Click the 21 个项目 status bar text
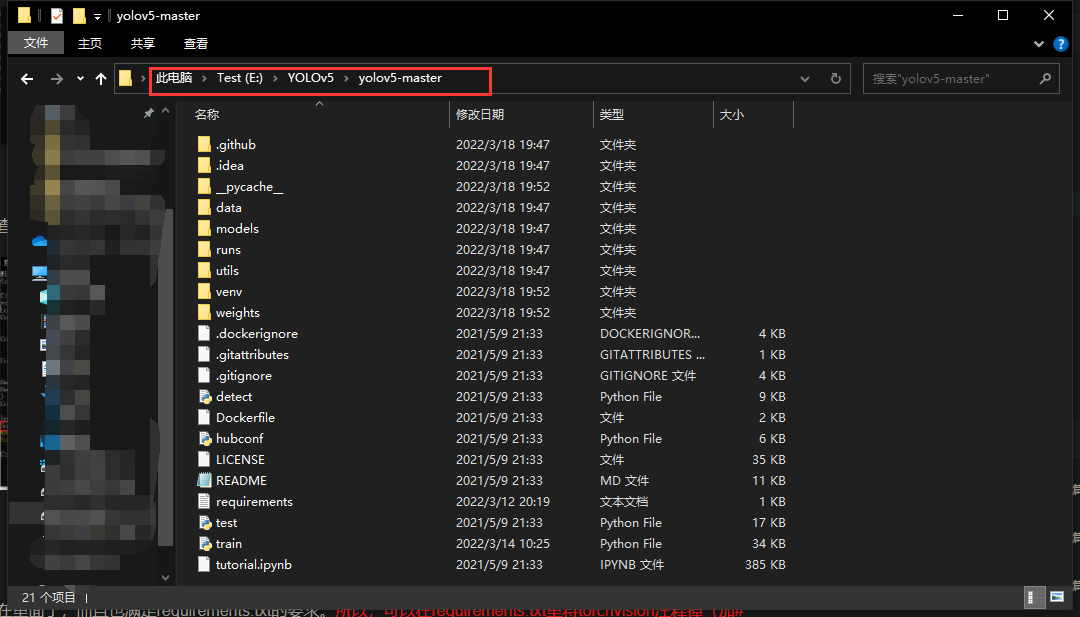 (x=48, y=597)
